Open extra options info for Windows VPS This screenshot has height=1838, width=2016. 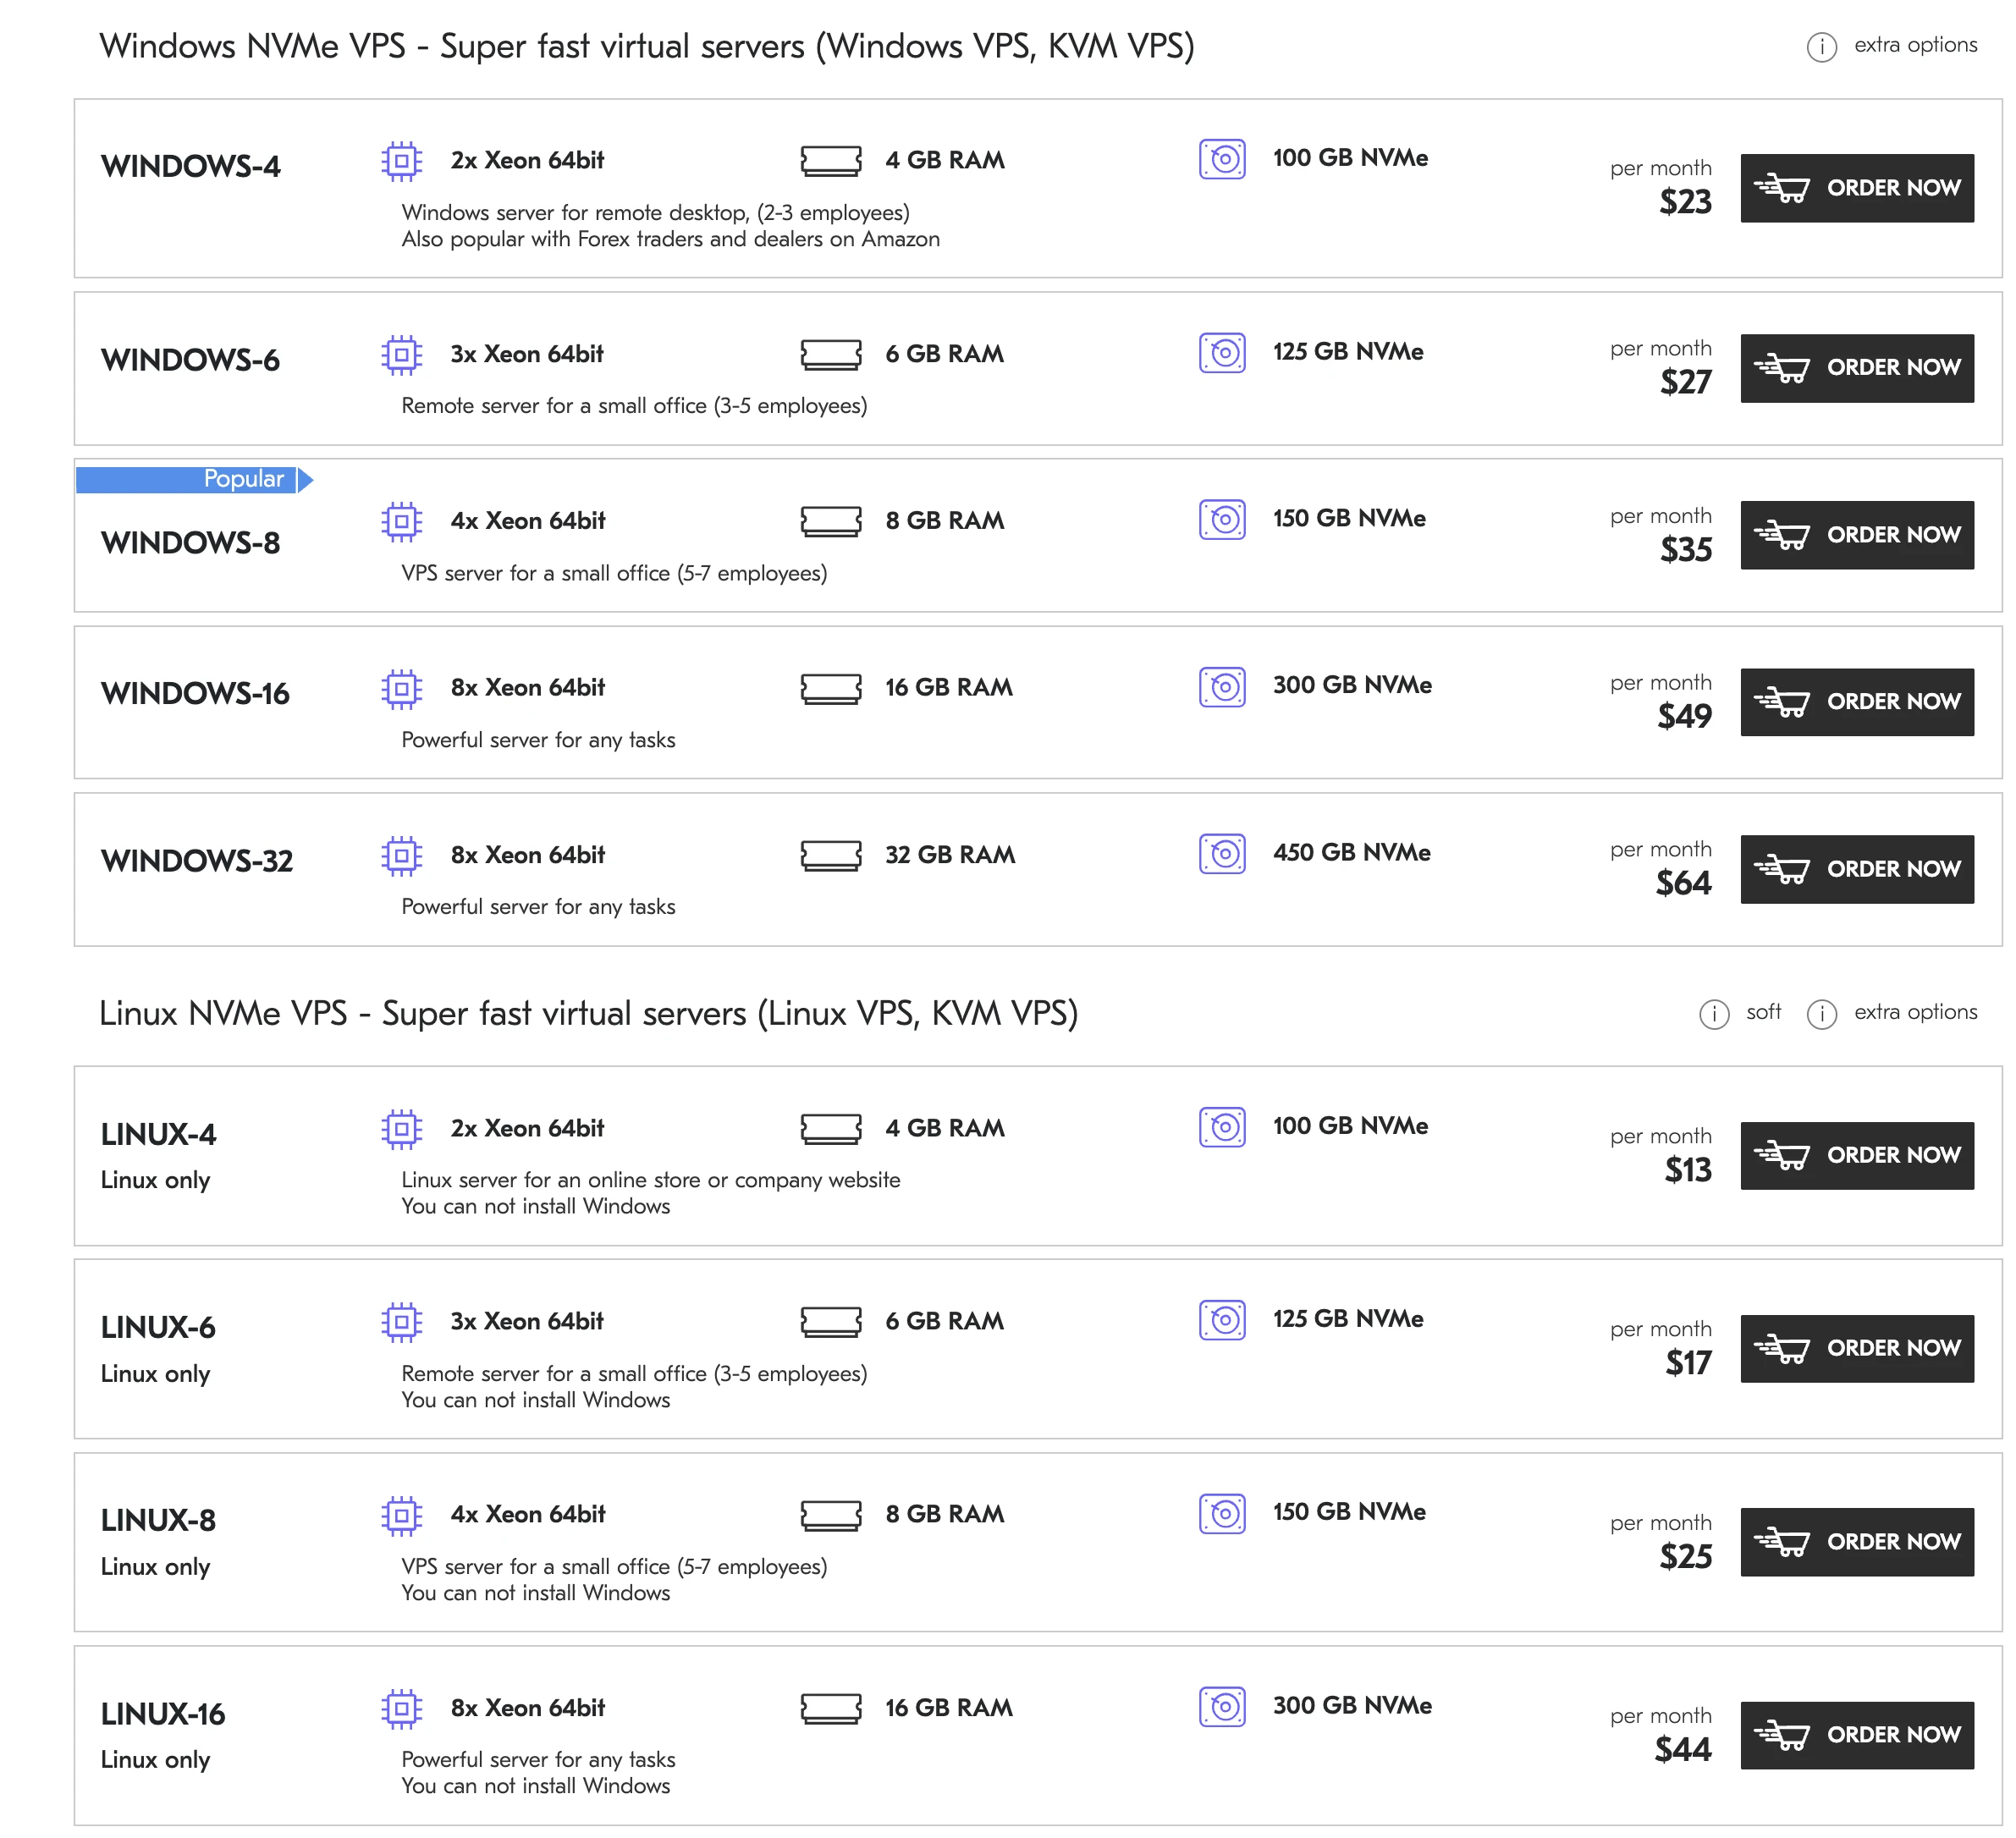click(1821, 46)
